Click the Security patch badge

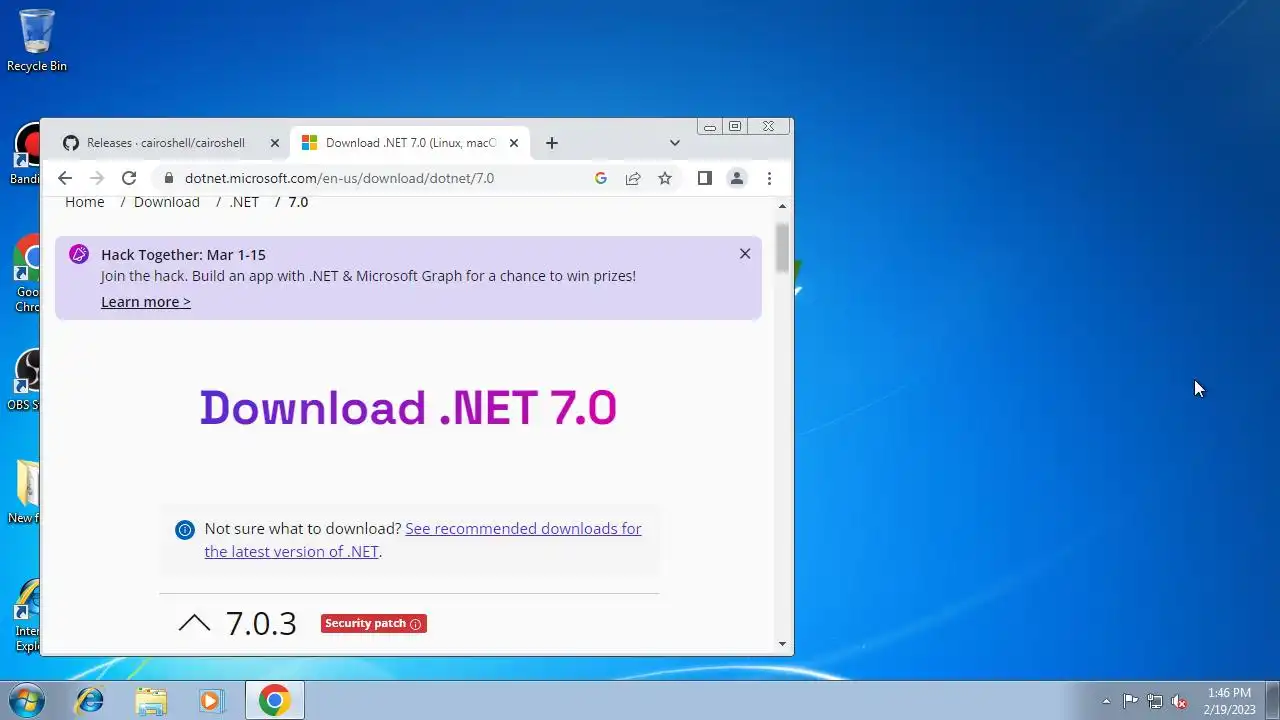click(374, 623)
